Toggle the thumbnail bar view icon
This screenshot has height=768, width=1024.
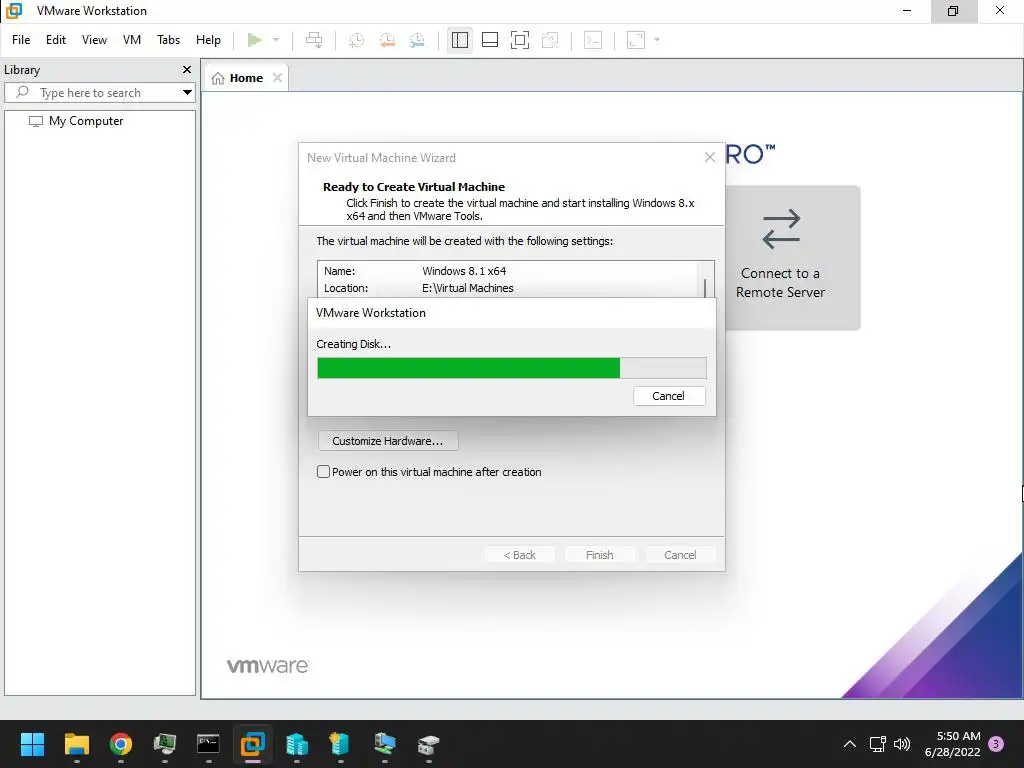(x=490, y=40)
